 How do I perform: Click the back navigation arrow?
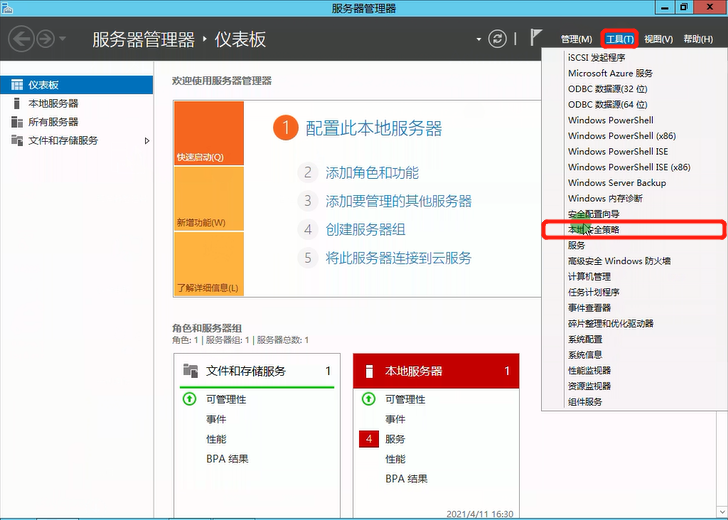pyautogui.click(x=21, y=39)
